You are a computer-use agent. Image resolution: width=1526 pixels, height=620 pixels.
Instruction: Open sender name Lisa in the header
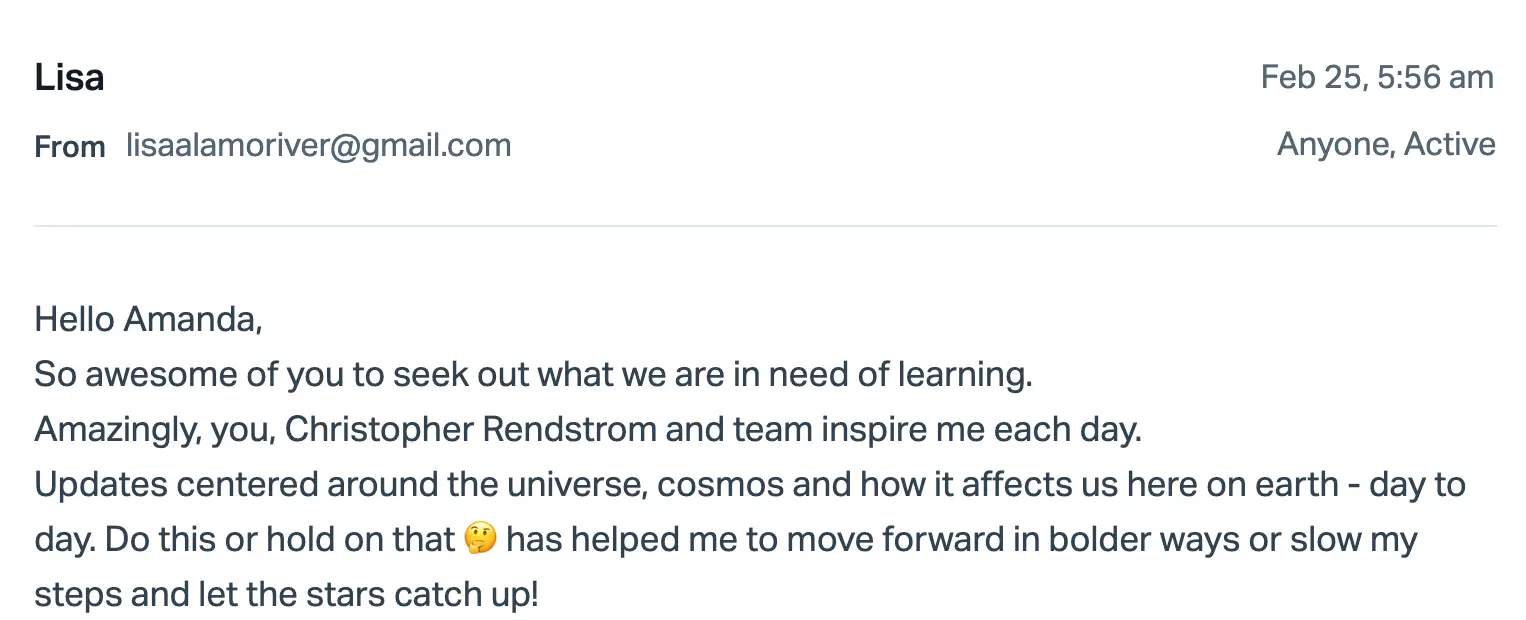(x=69, y=78)
